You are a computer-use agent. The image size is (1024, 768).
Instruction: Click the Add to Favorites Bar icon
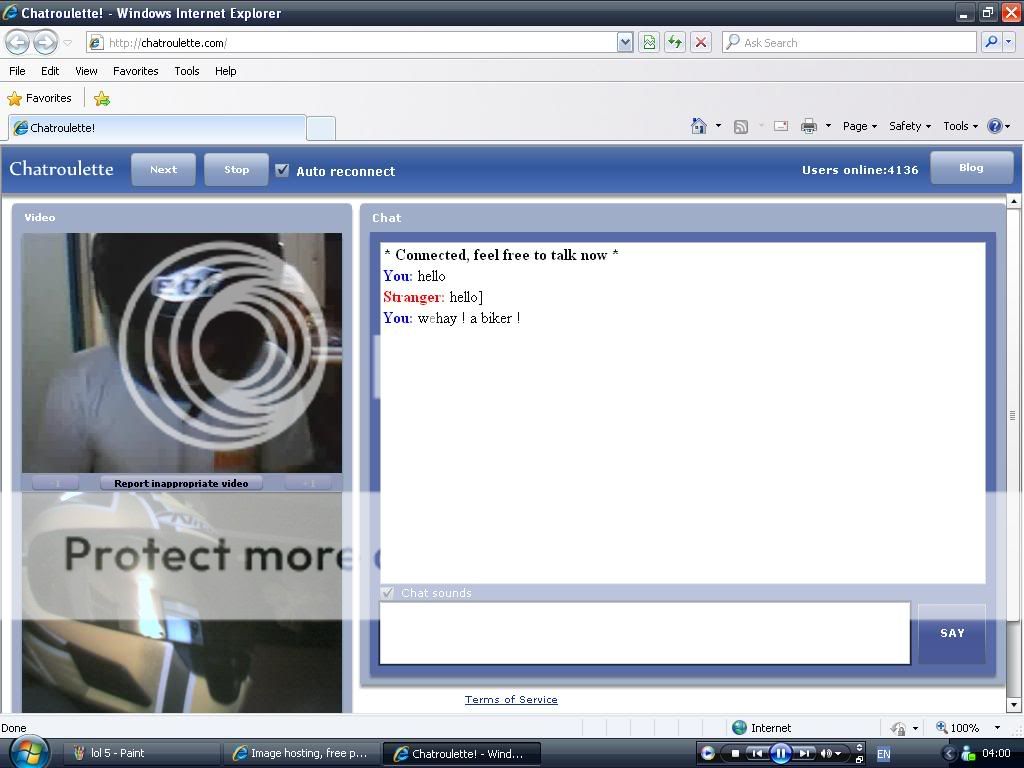(101, 98)
